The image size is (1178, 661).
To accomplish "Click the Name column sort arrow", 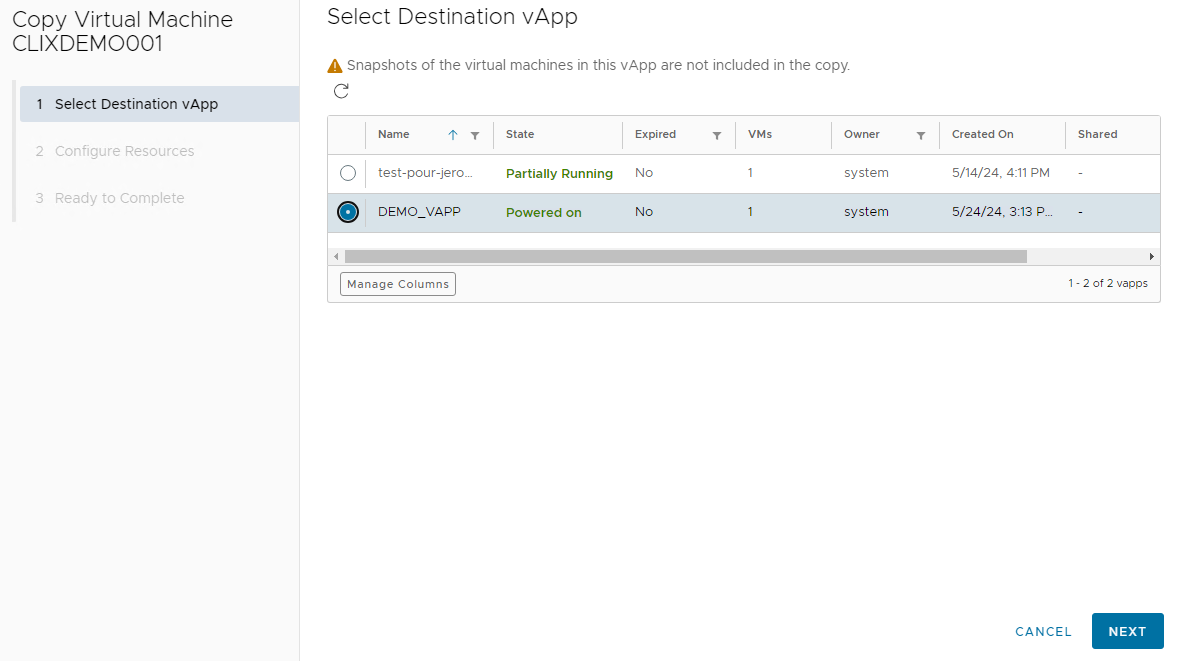I will [x=452, y=135].
